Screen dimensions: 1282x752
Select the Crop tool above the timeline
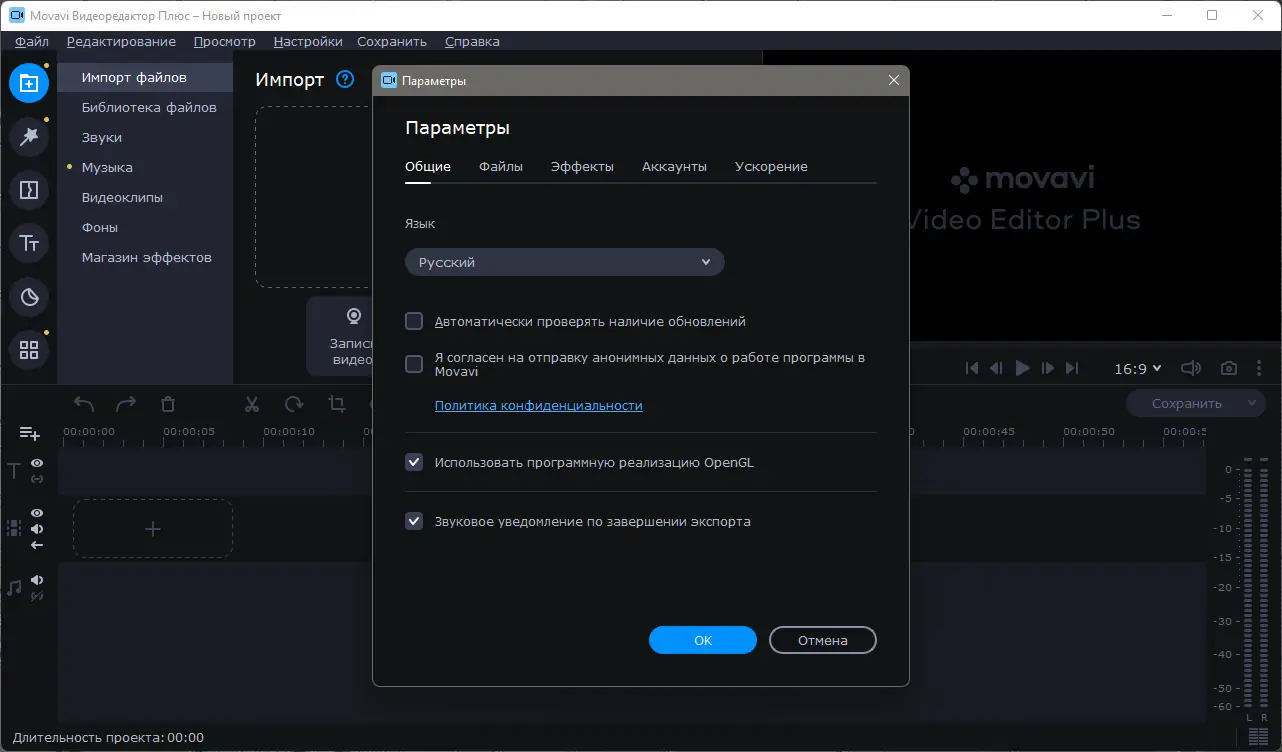click(335, 403)
